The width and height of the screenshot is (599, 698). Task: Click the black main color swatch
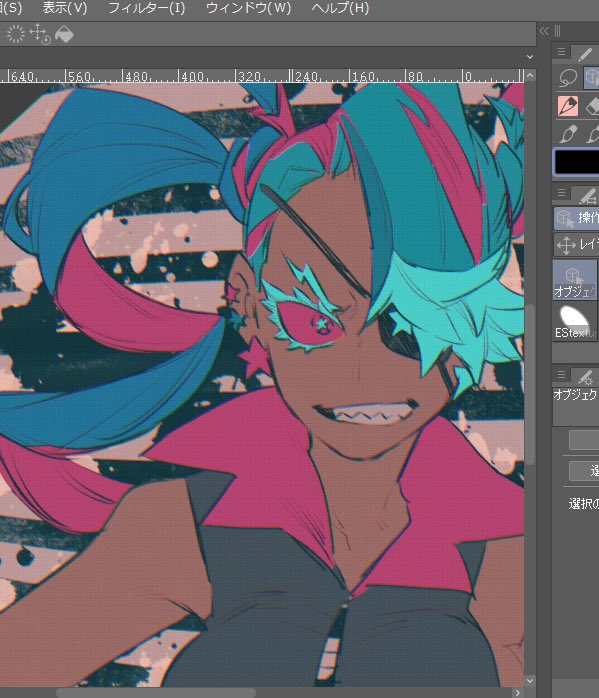576,162
